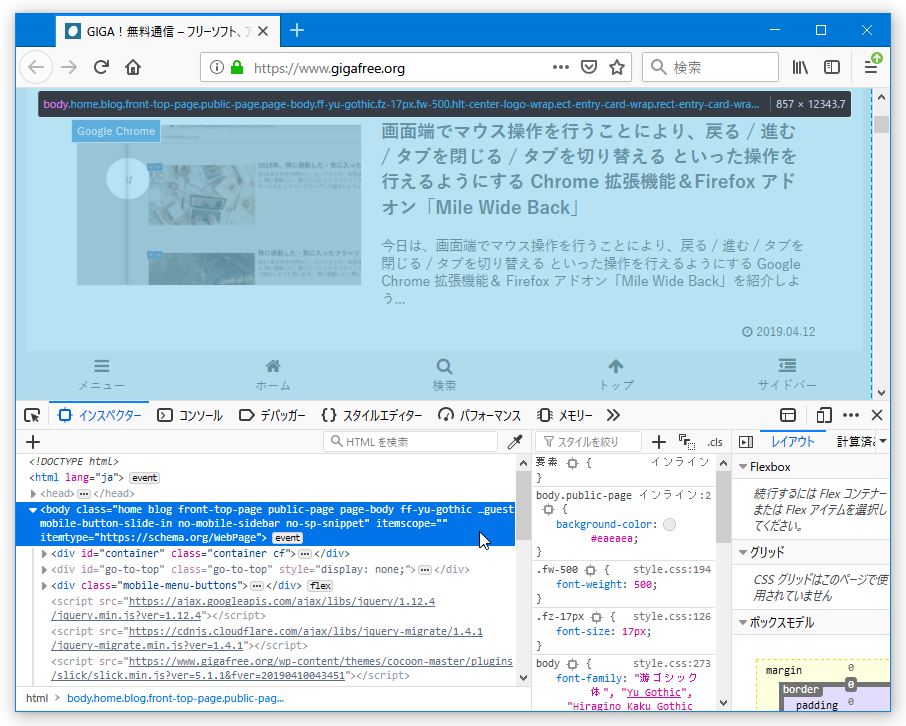Bookmark this page with the star
This screenshot has width=906, height=726.
(x=617, y=67)
